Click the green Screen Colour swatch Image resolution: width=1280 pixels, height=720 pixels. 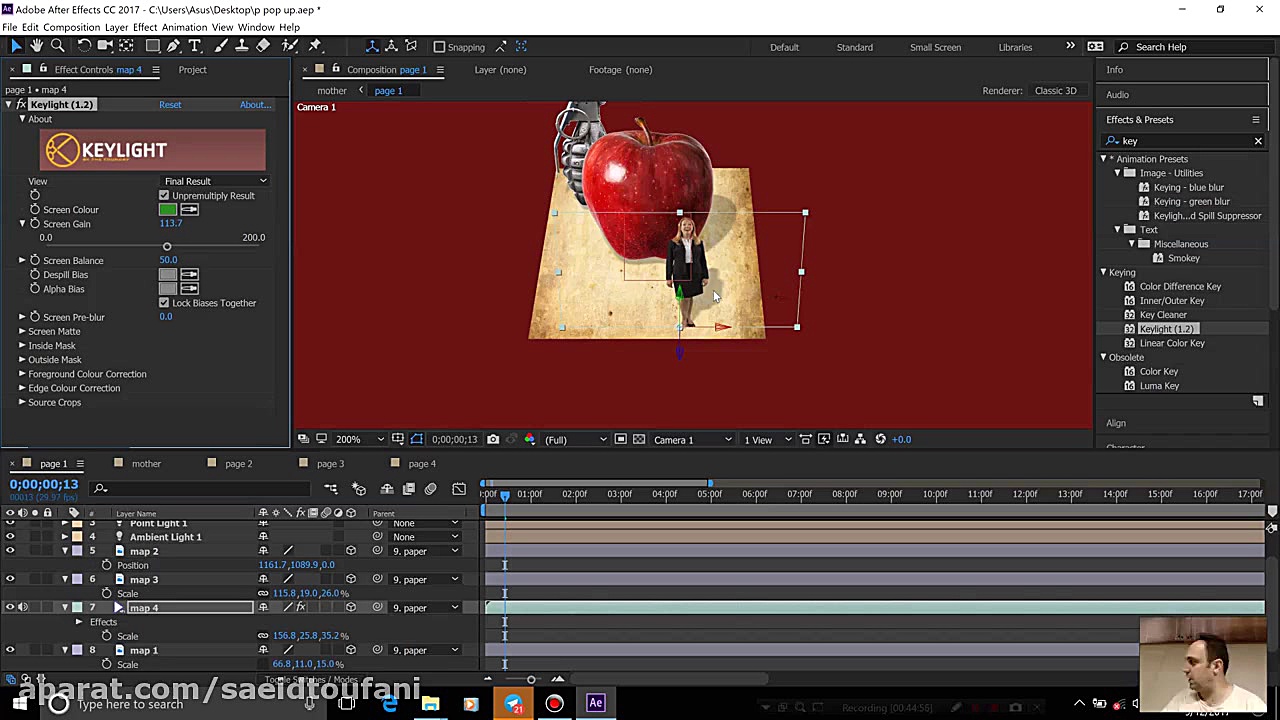point(168,209)
